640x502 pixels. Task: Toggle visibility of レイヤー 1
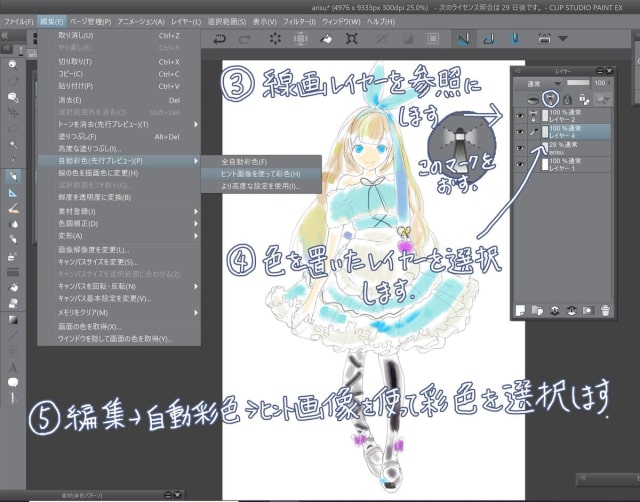click(x=520, y=164)
